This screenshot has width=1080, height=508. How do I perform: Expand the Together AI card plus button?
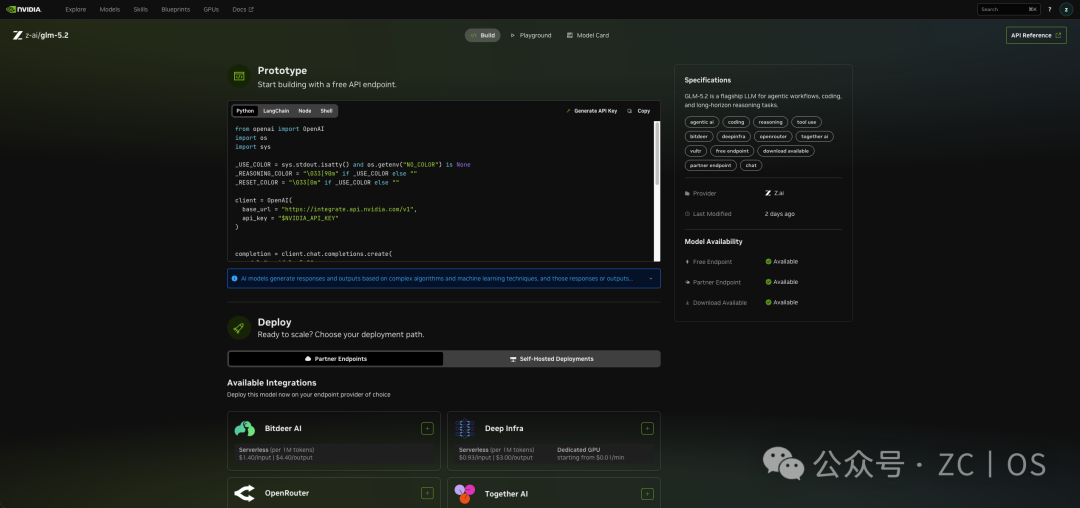(x=647, y=493)
